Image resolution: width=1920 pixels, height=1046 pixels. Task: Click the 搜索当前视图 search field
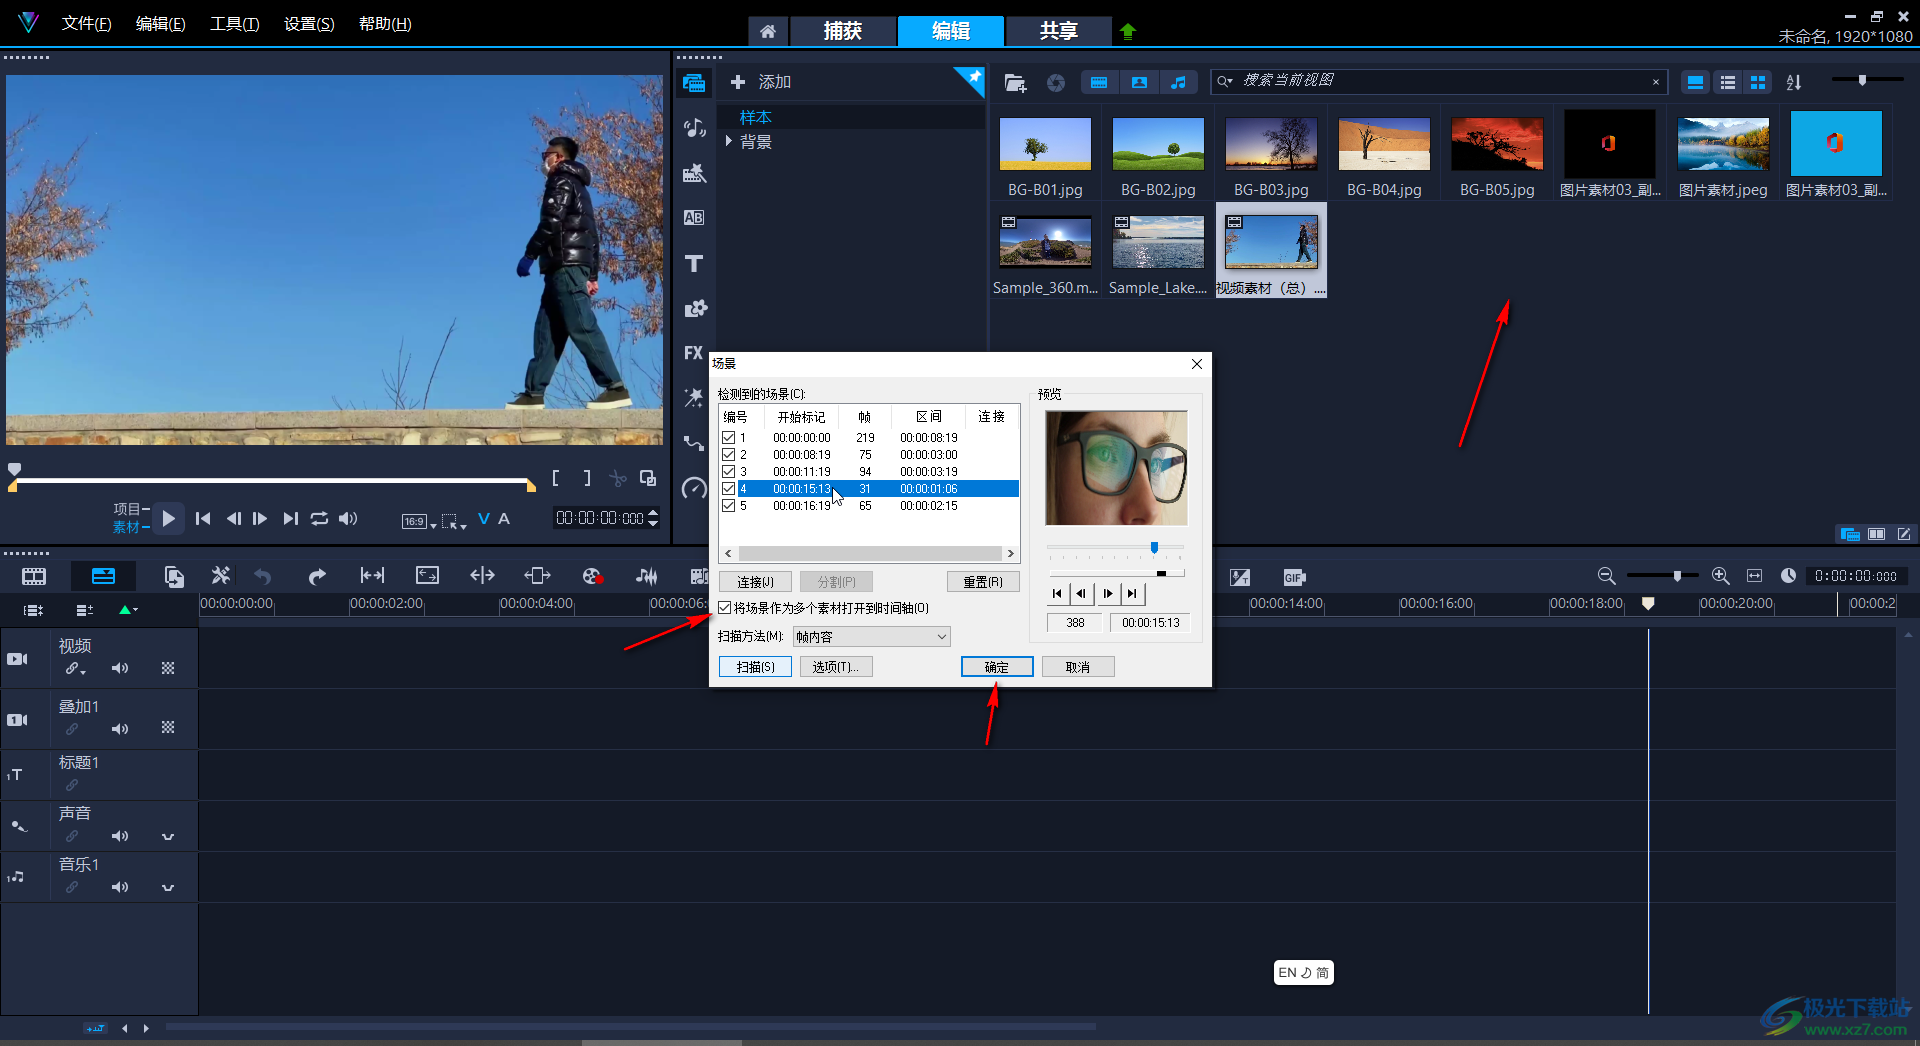(1440, 81)
